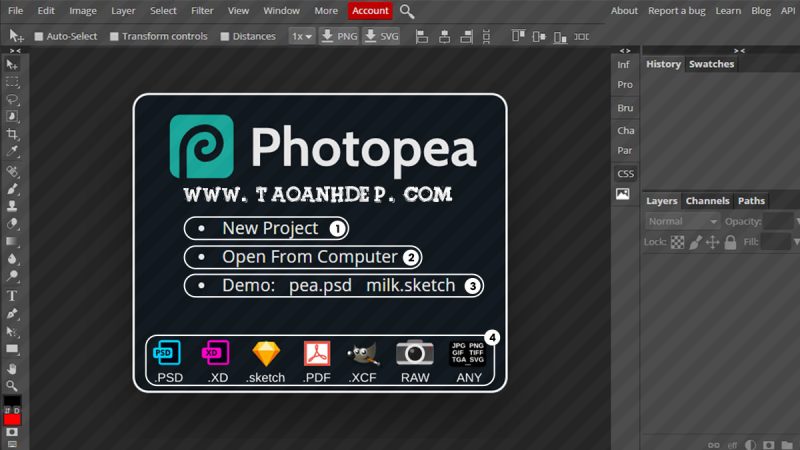The image size is (800, 450).
Task: Enable the Transform controls checkbox
Action: tap(114, 36)
